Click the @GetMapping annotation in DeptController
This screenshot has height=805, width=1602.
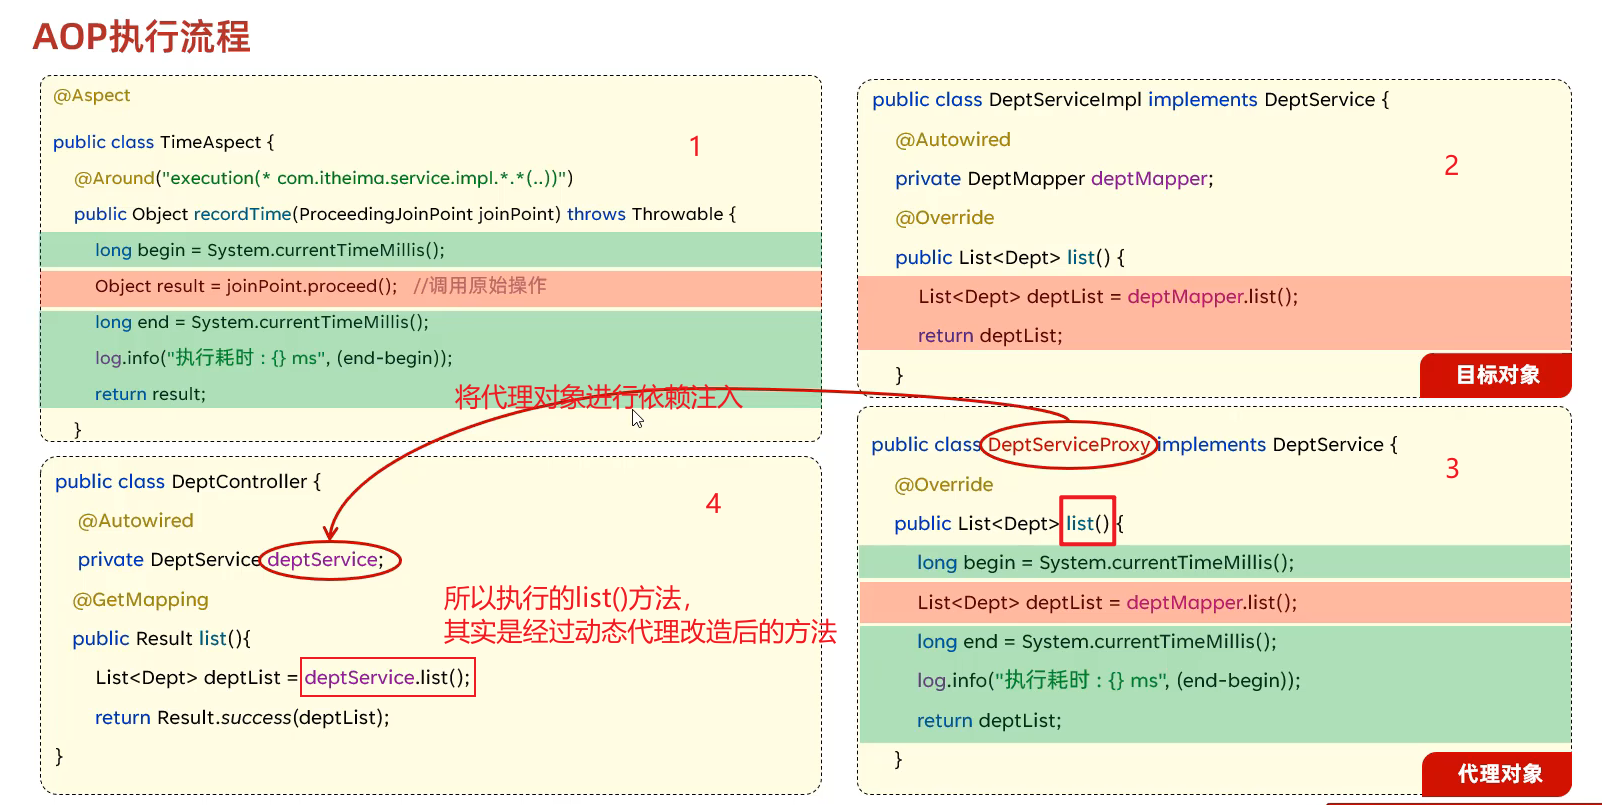[140, 600]
